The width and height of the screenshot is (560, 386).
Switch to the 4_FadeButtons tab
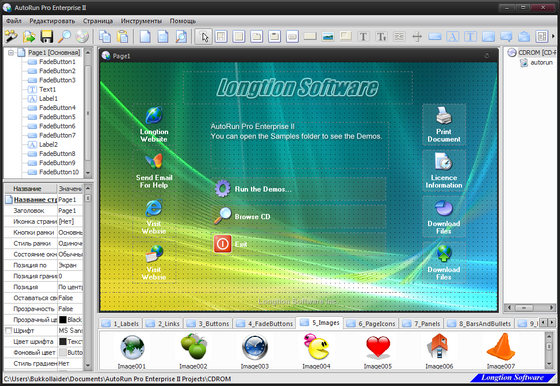[x=265, y=324]
